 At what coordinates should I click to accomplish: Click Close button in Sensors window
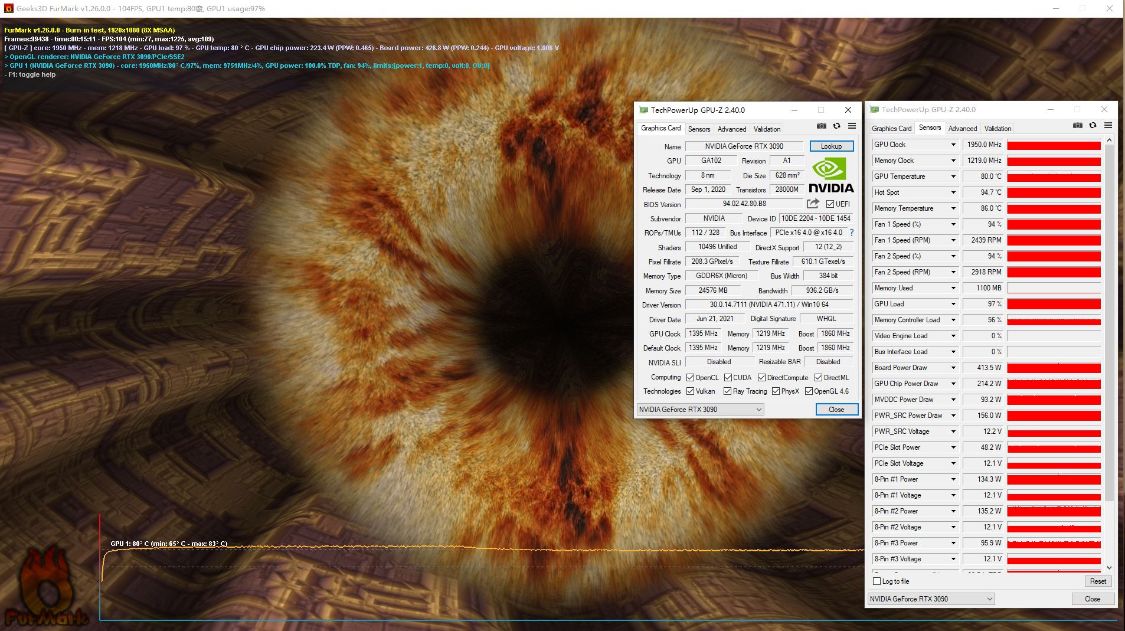1092,599
